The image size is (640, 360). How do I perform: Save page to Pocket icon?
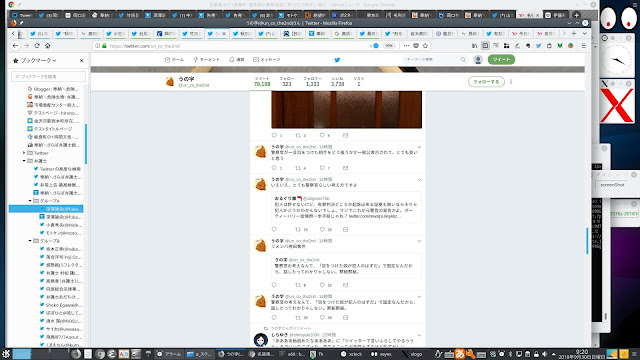[x=416, y=46]
